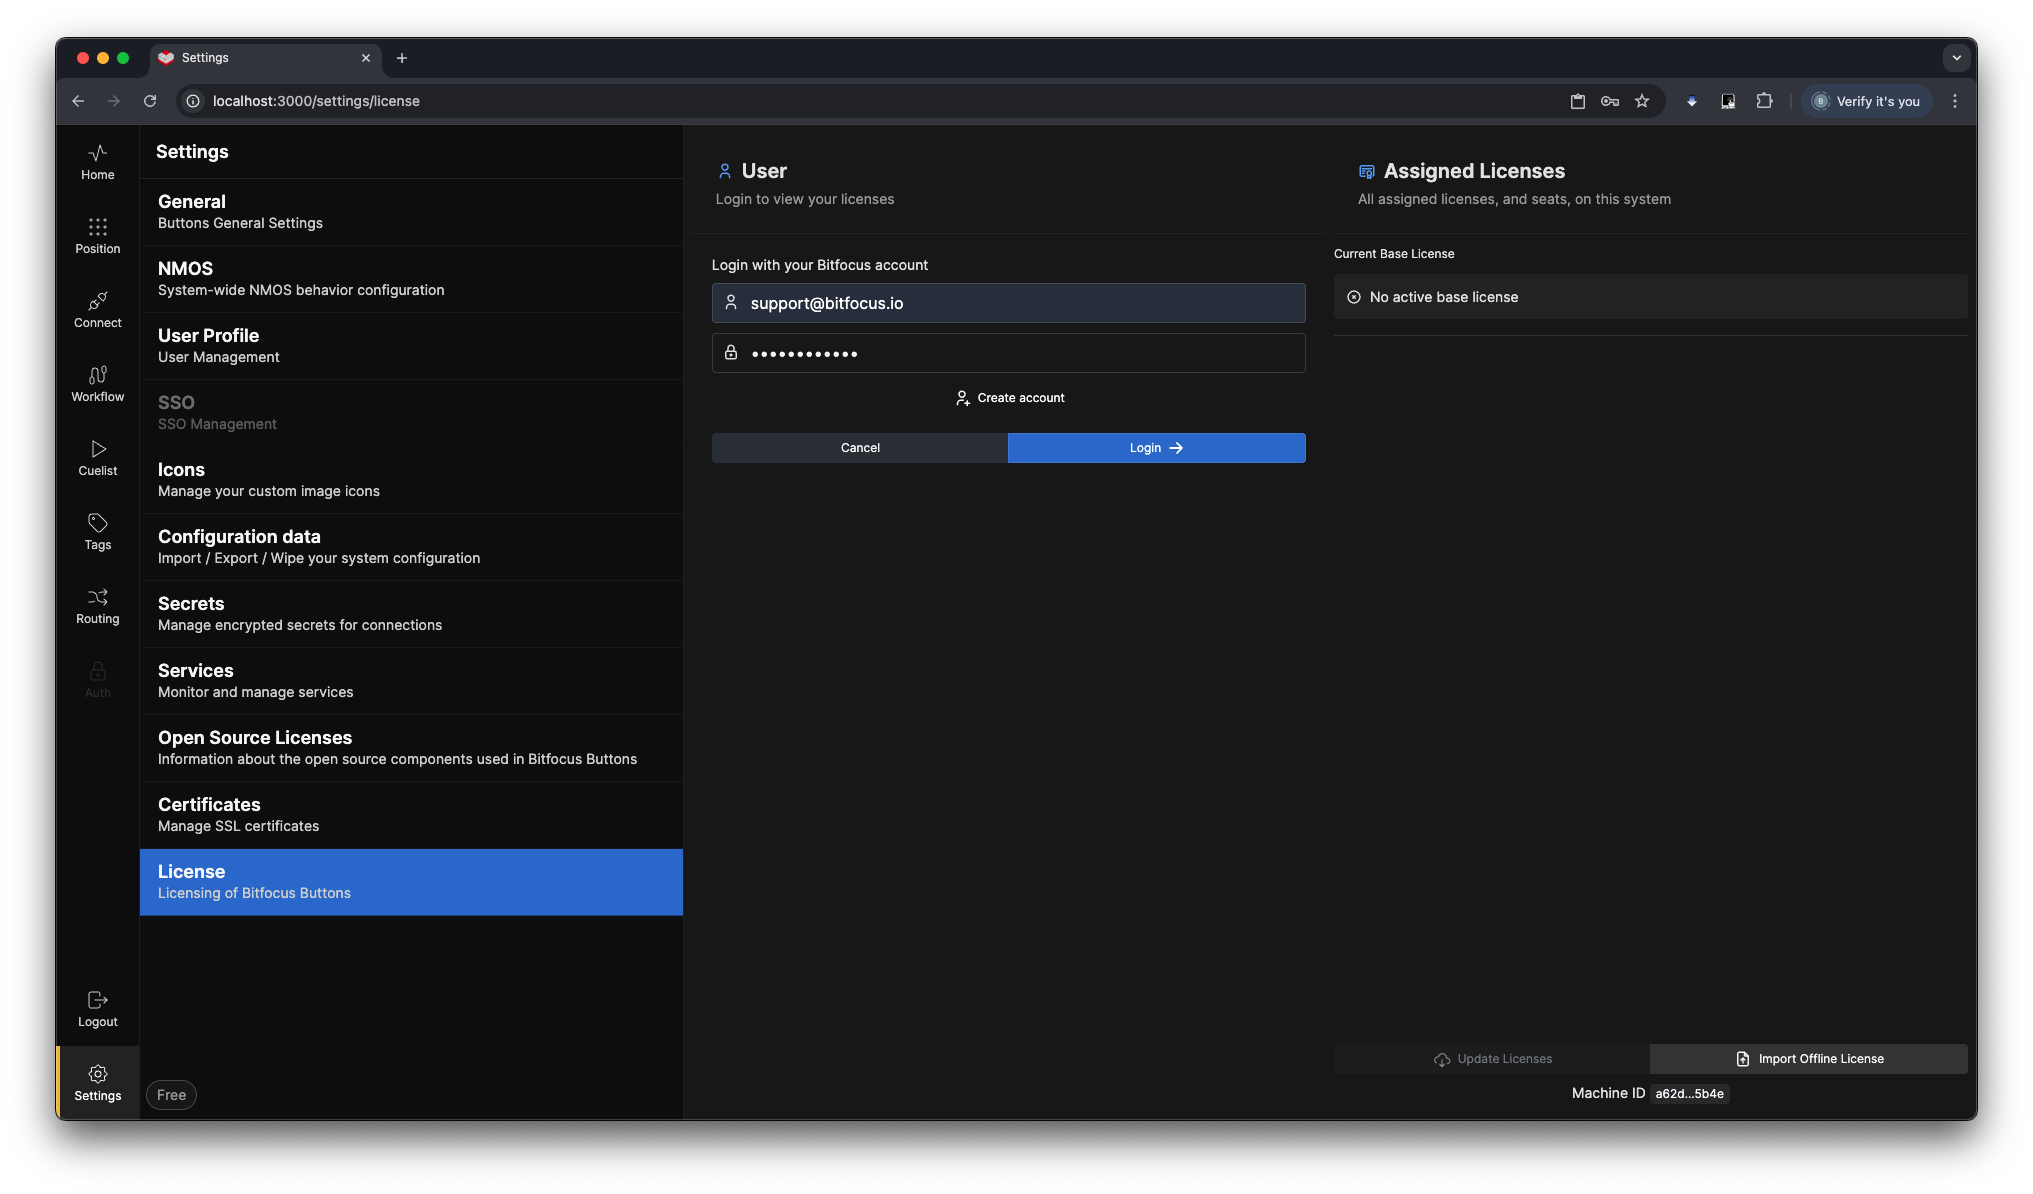
Task: Open Services settings
Action: pos(411,681)
